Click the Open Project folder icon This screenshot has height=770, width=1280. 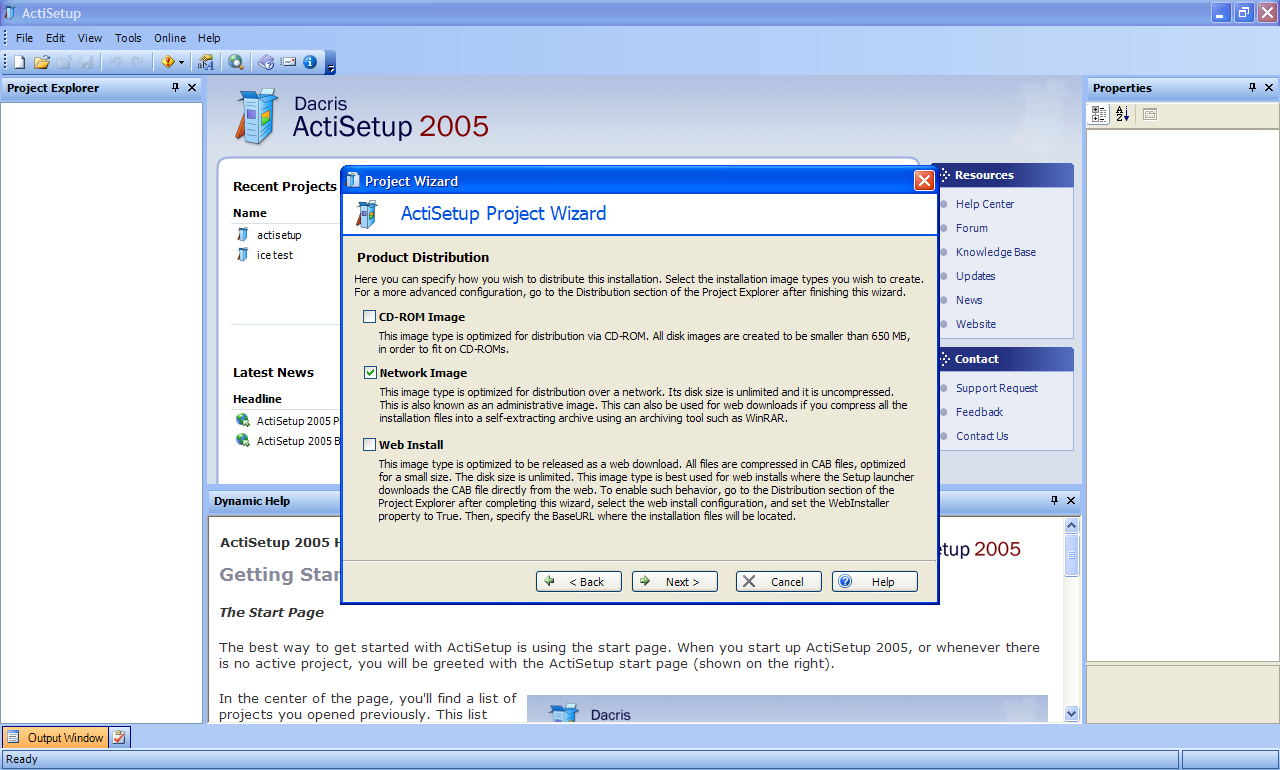click(42, 62)
